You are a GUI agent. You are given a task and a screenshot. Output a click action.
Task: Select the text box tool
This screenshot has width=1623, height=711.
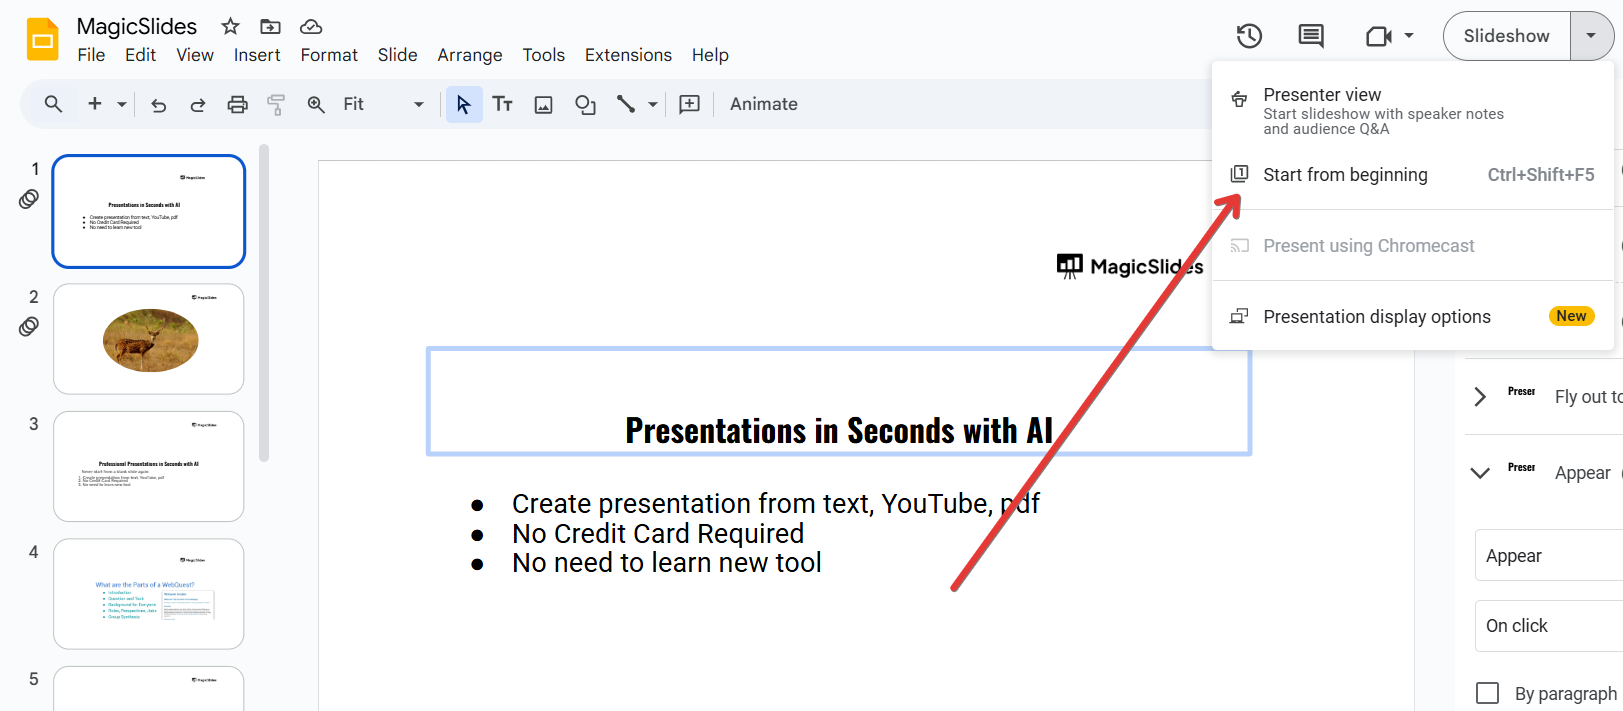502,104
